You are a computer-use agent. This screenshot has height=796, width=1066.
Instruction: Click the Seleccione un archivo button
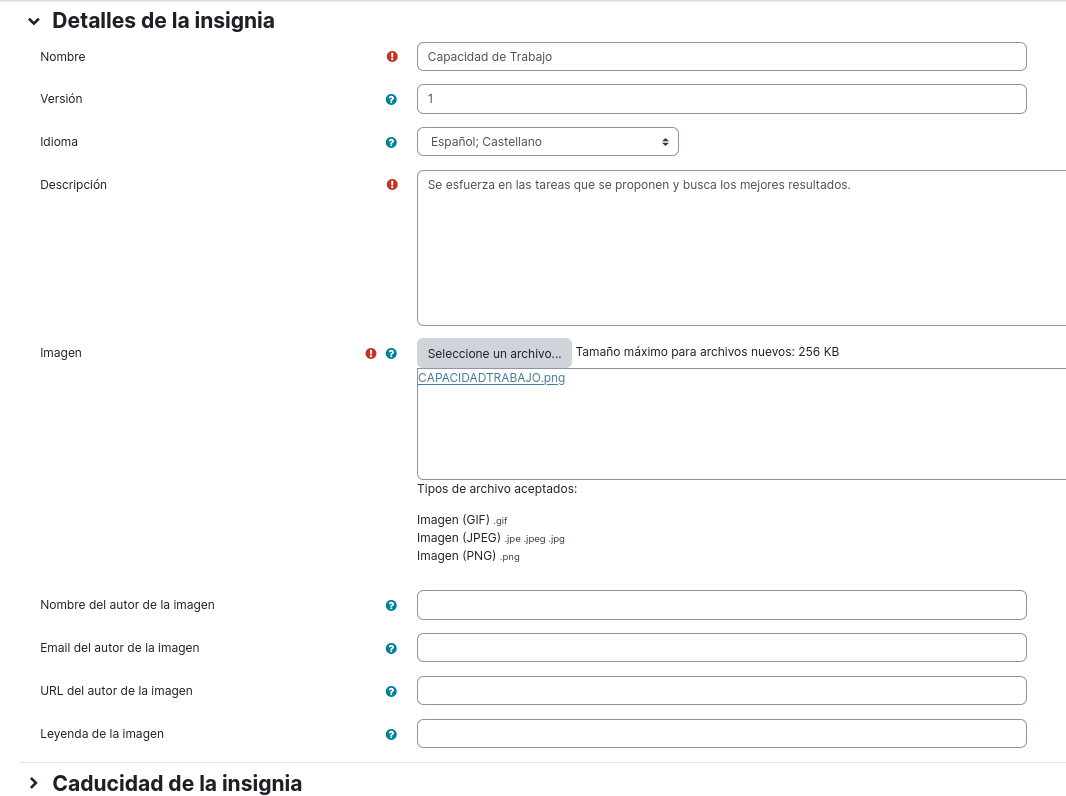[494, 353]
